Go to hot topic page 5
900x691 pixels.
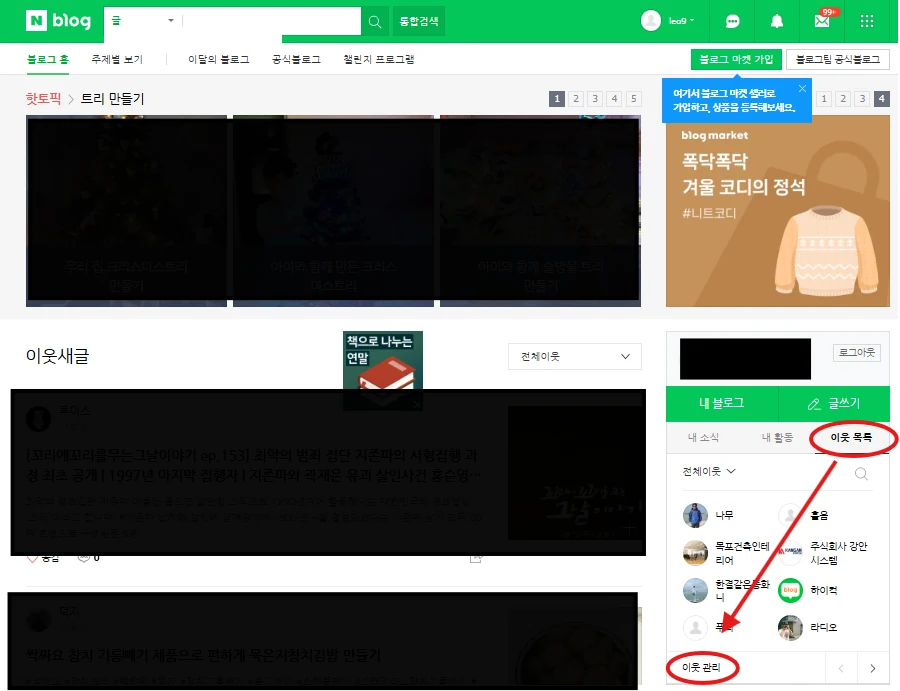[634, 99]
